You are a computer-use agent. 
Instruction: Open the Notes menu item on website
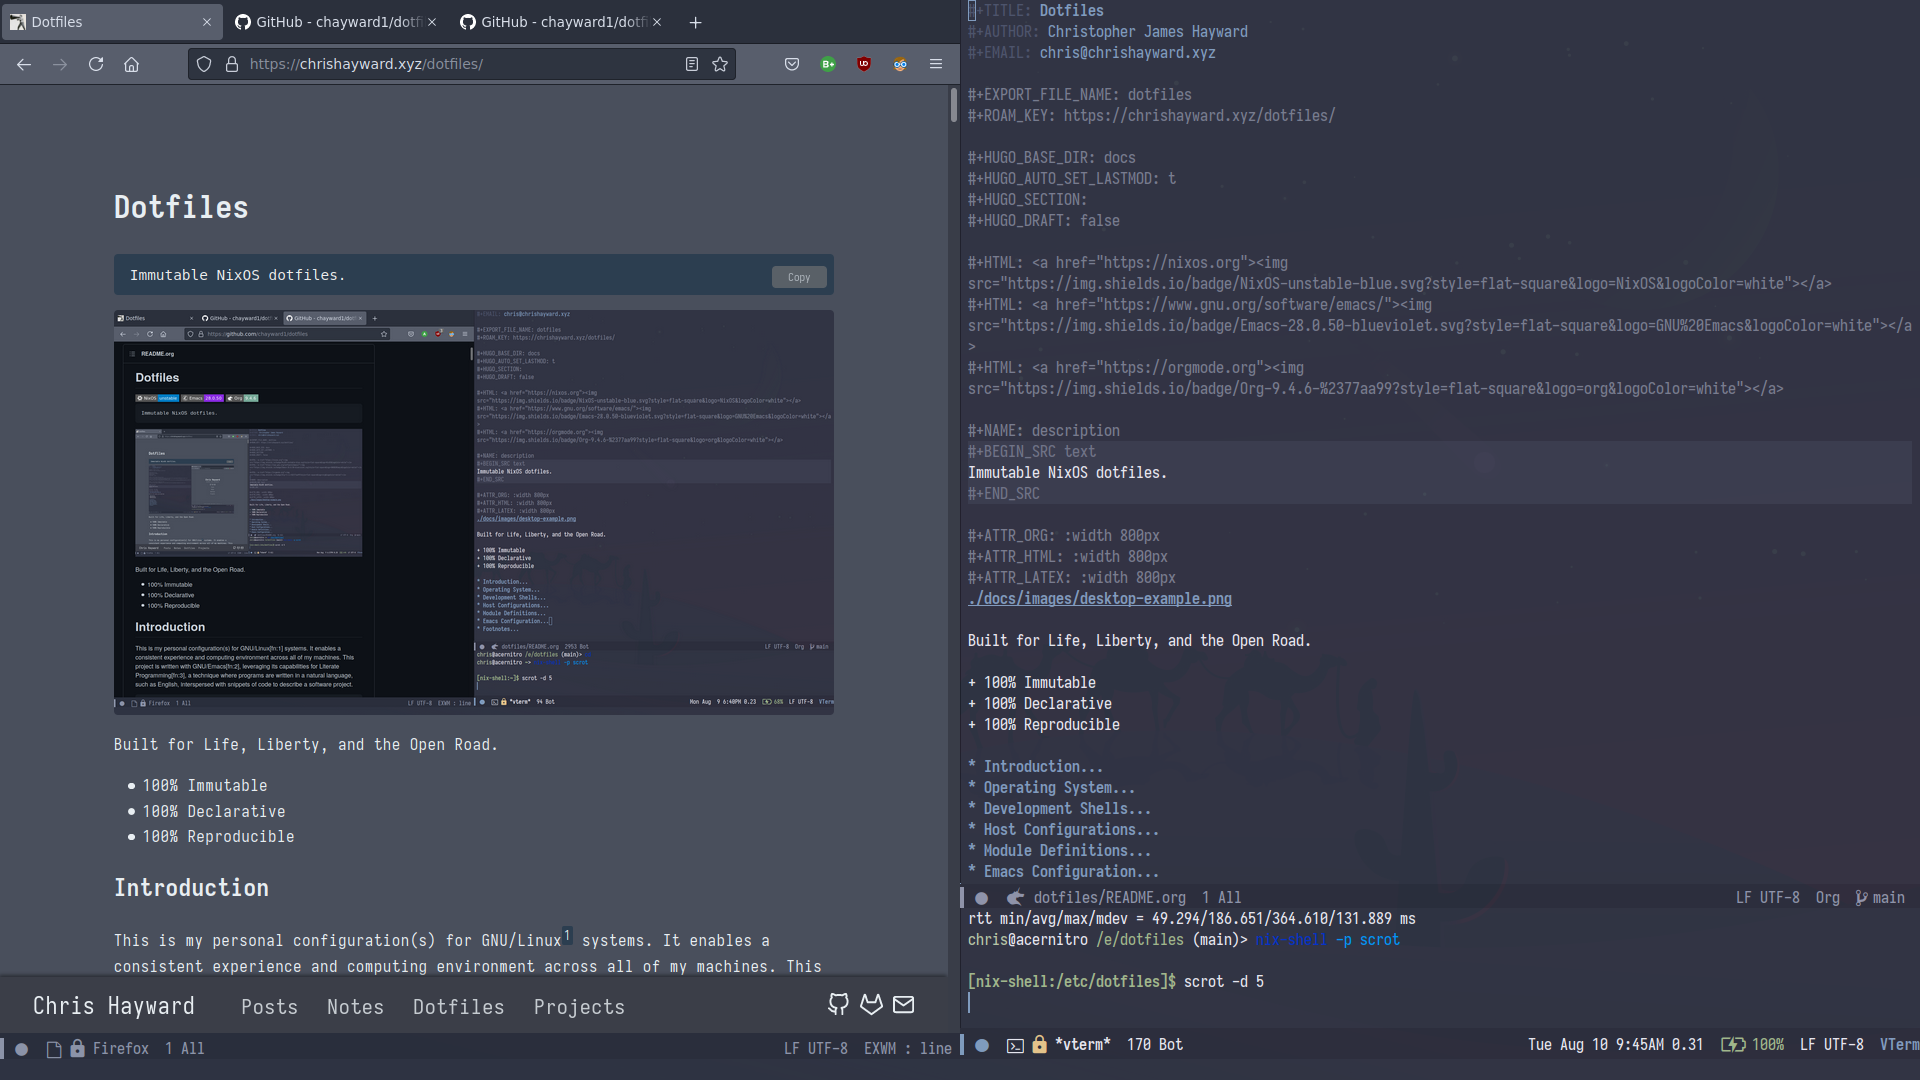point(355,1006)
